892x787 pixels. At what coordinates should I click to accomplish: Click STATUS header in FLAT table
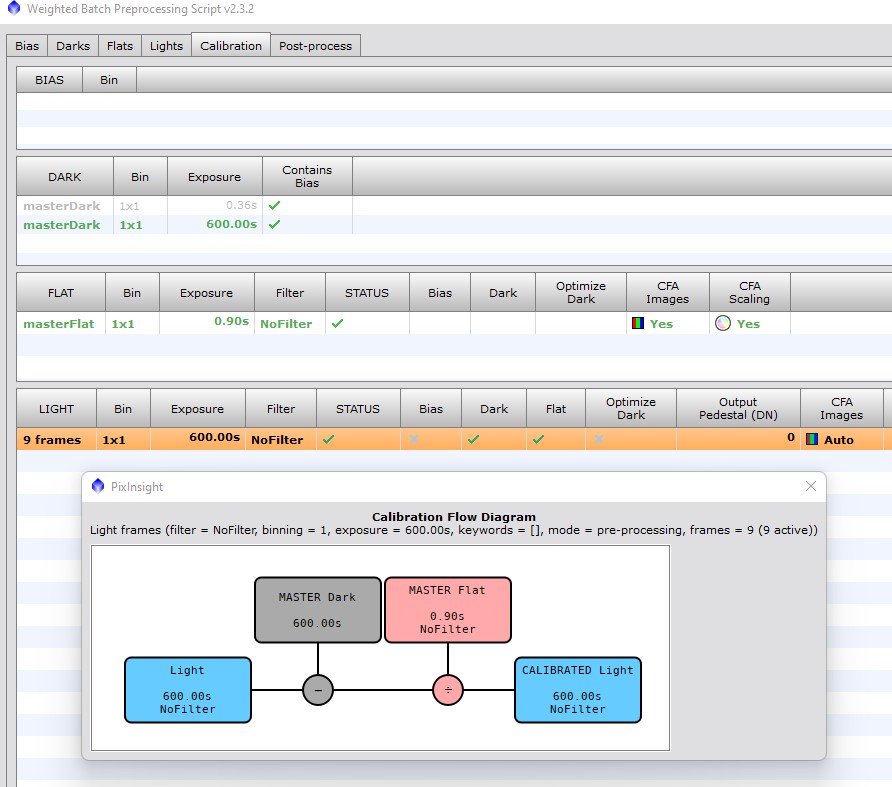click(x=367, y=292)
